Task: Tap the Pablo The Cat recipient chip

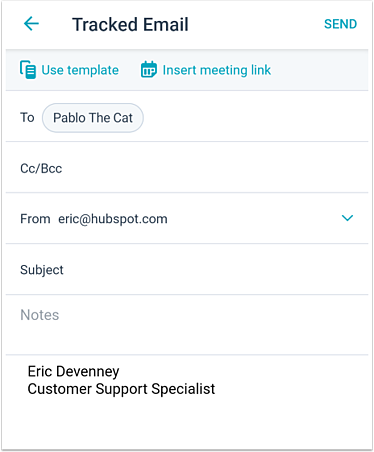Action: (x=93, y=118)
